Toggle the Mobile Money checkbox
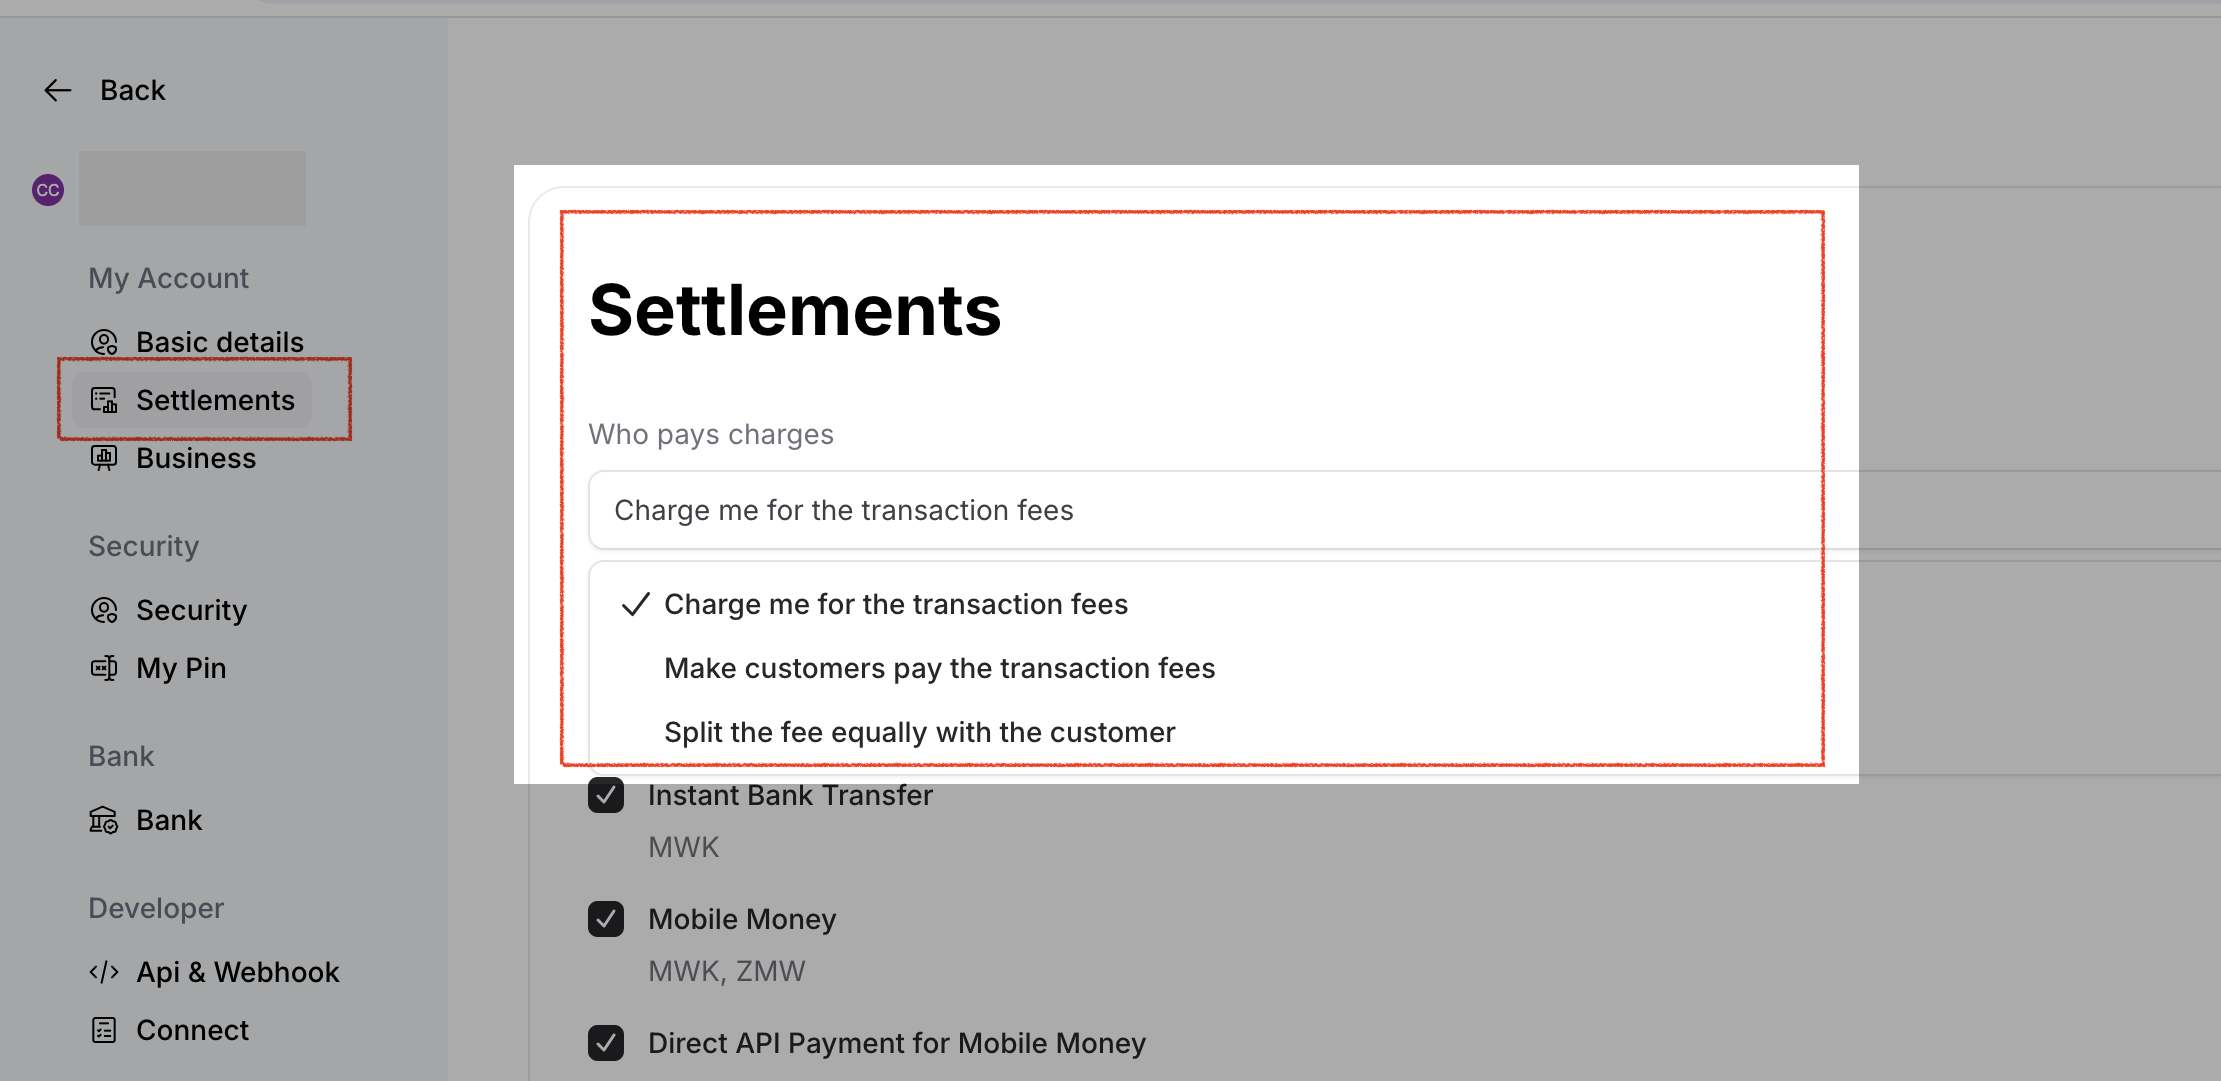 coord(606,920)
